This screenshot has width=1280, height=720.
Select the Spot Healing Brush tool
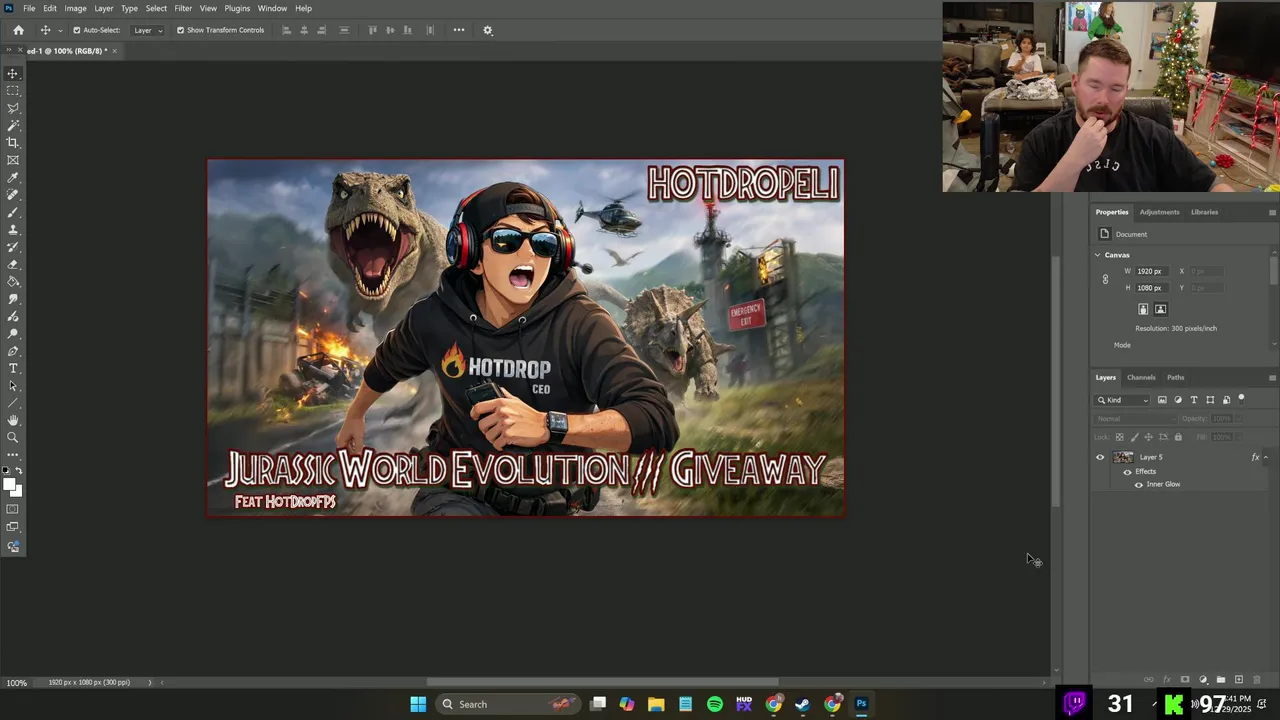[13, 195]
